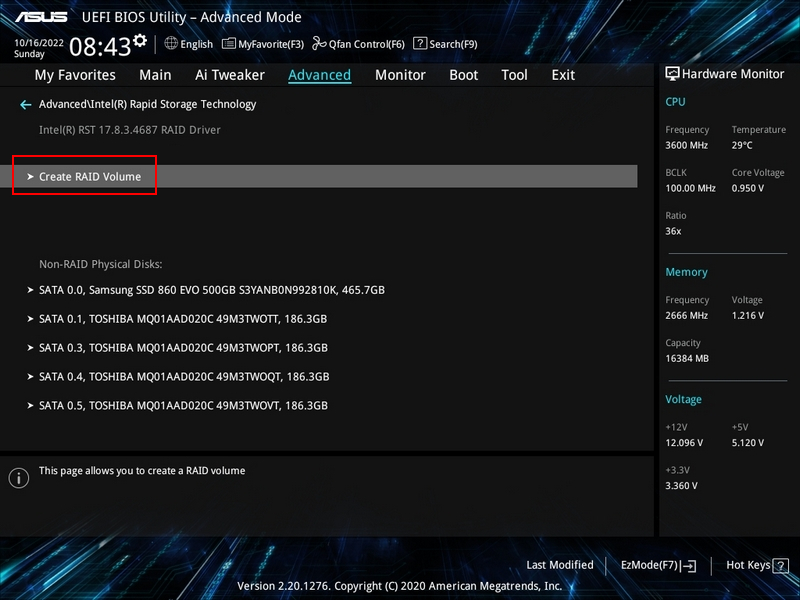The image size is (800, 600).
Task: Select the Advanced tab
Action: pos(319,75)
